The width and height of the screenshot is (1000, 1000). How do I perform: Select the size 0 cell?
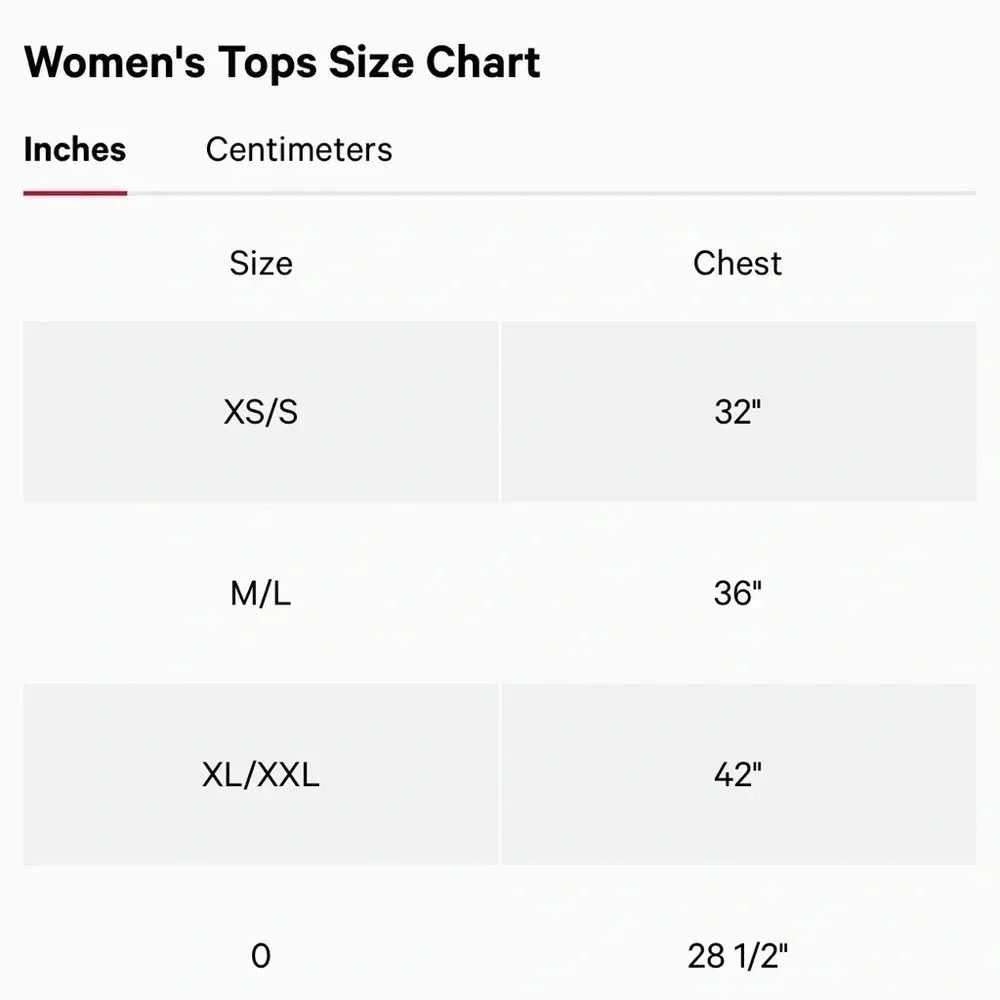click(261, 955)
